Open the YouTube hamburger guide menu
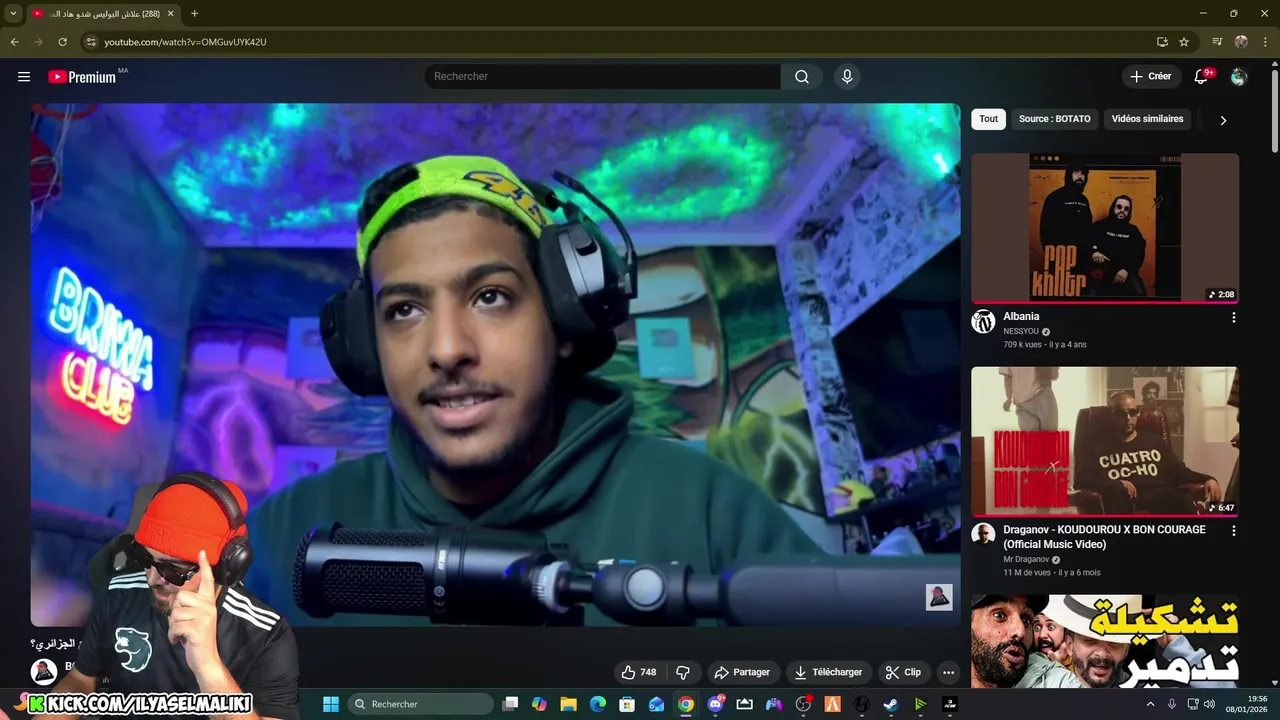The height and width of the screenshot is (720, 1280). (24, 77)
